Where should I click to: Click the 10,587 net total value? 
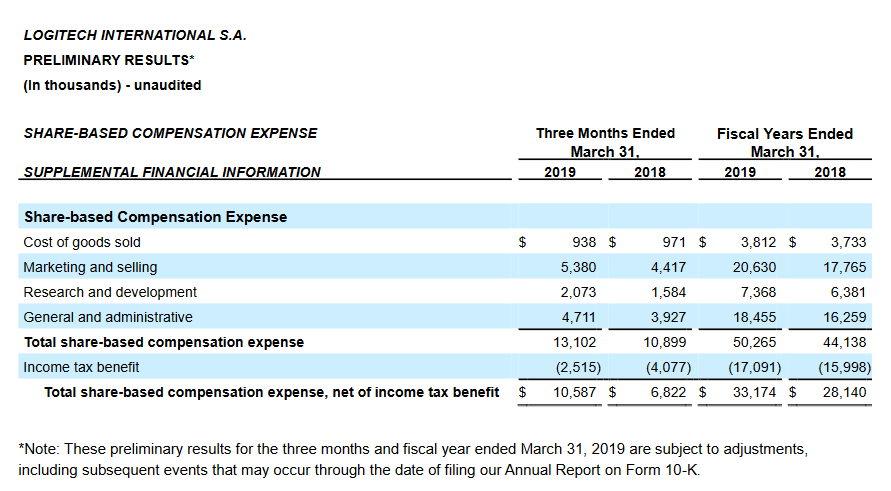(x=574, y=392)
